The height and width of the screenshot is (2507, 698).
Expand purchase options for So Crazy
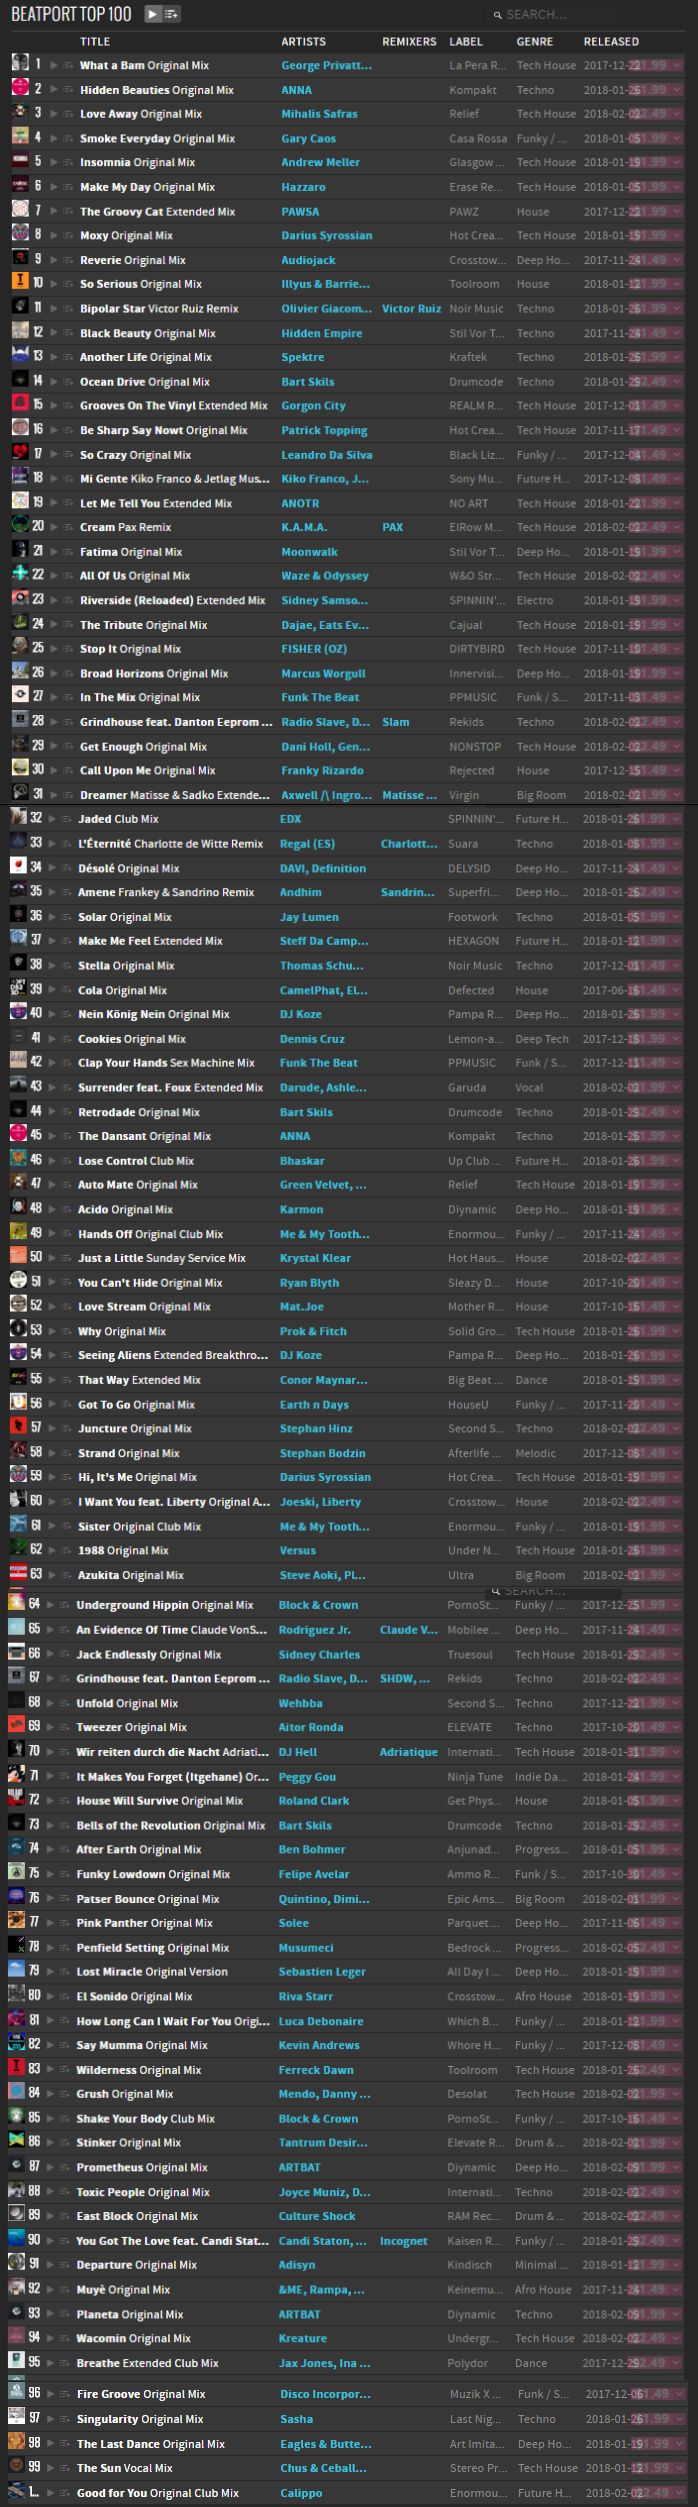point(677,455)
